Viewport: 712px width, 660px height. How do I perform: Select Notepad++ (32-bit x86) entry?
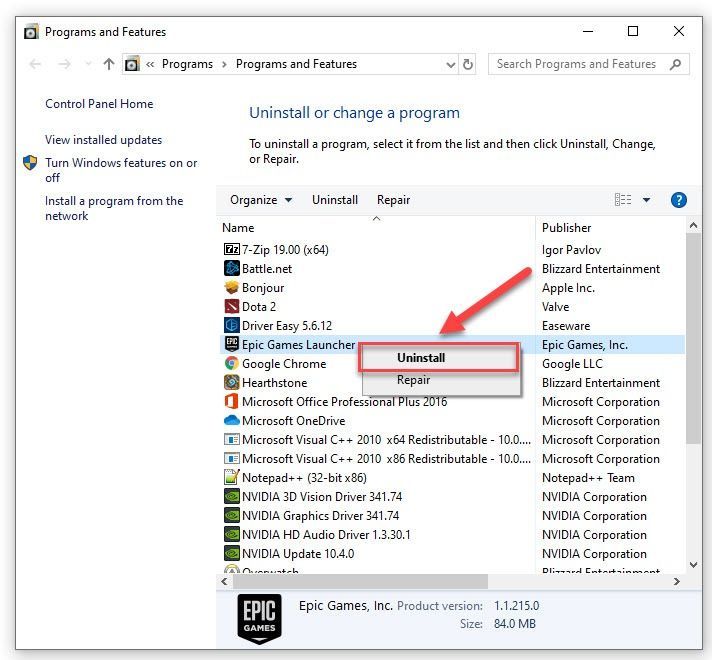pyautogui.click(x=304, y=477)
